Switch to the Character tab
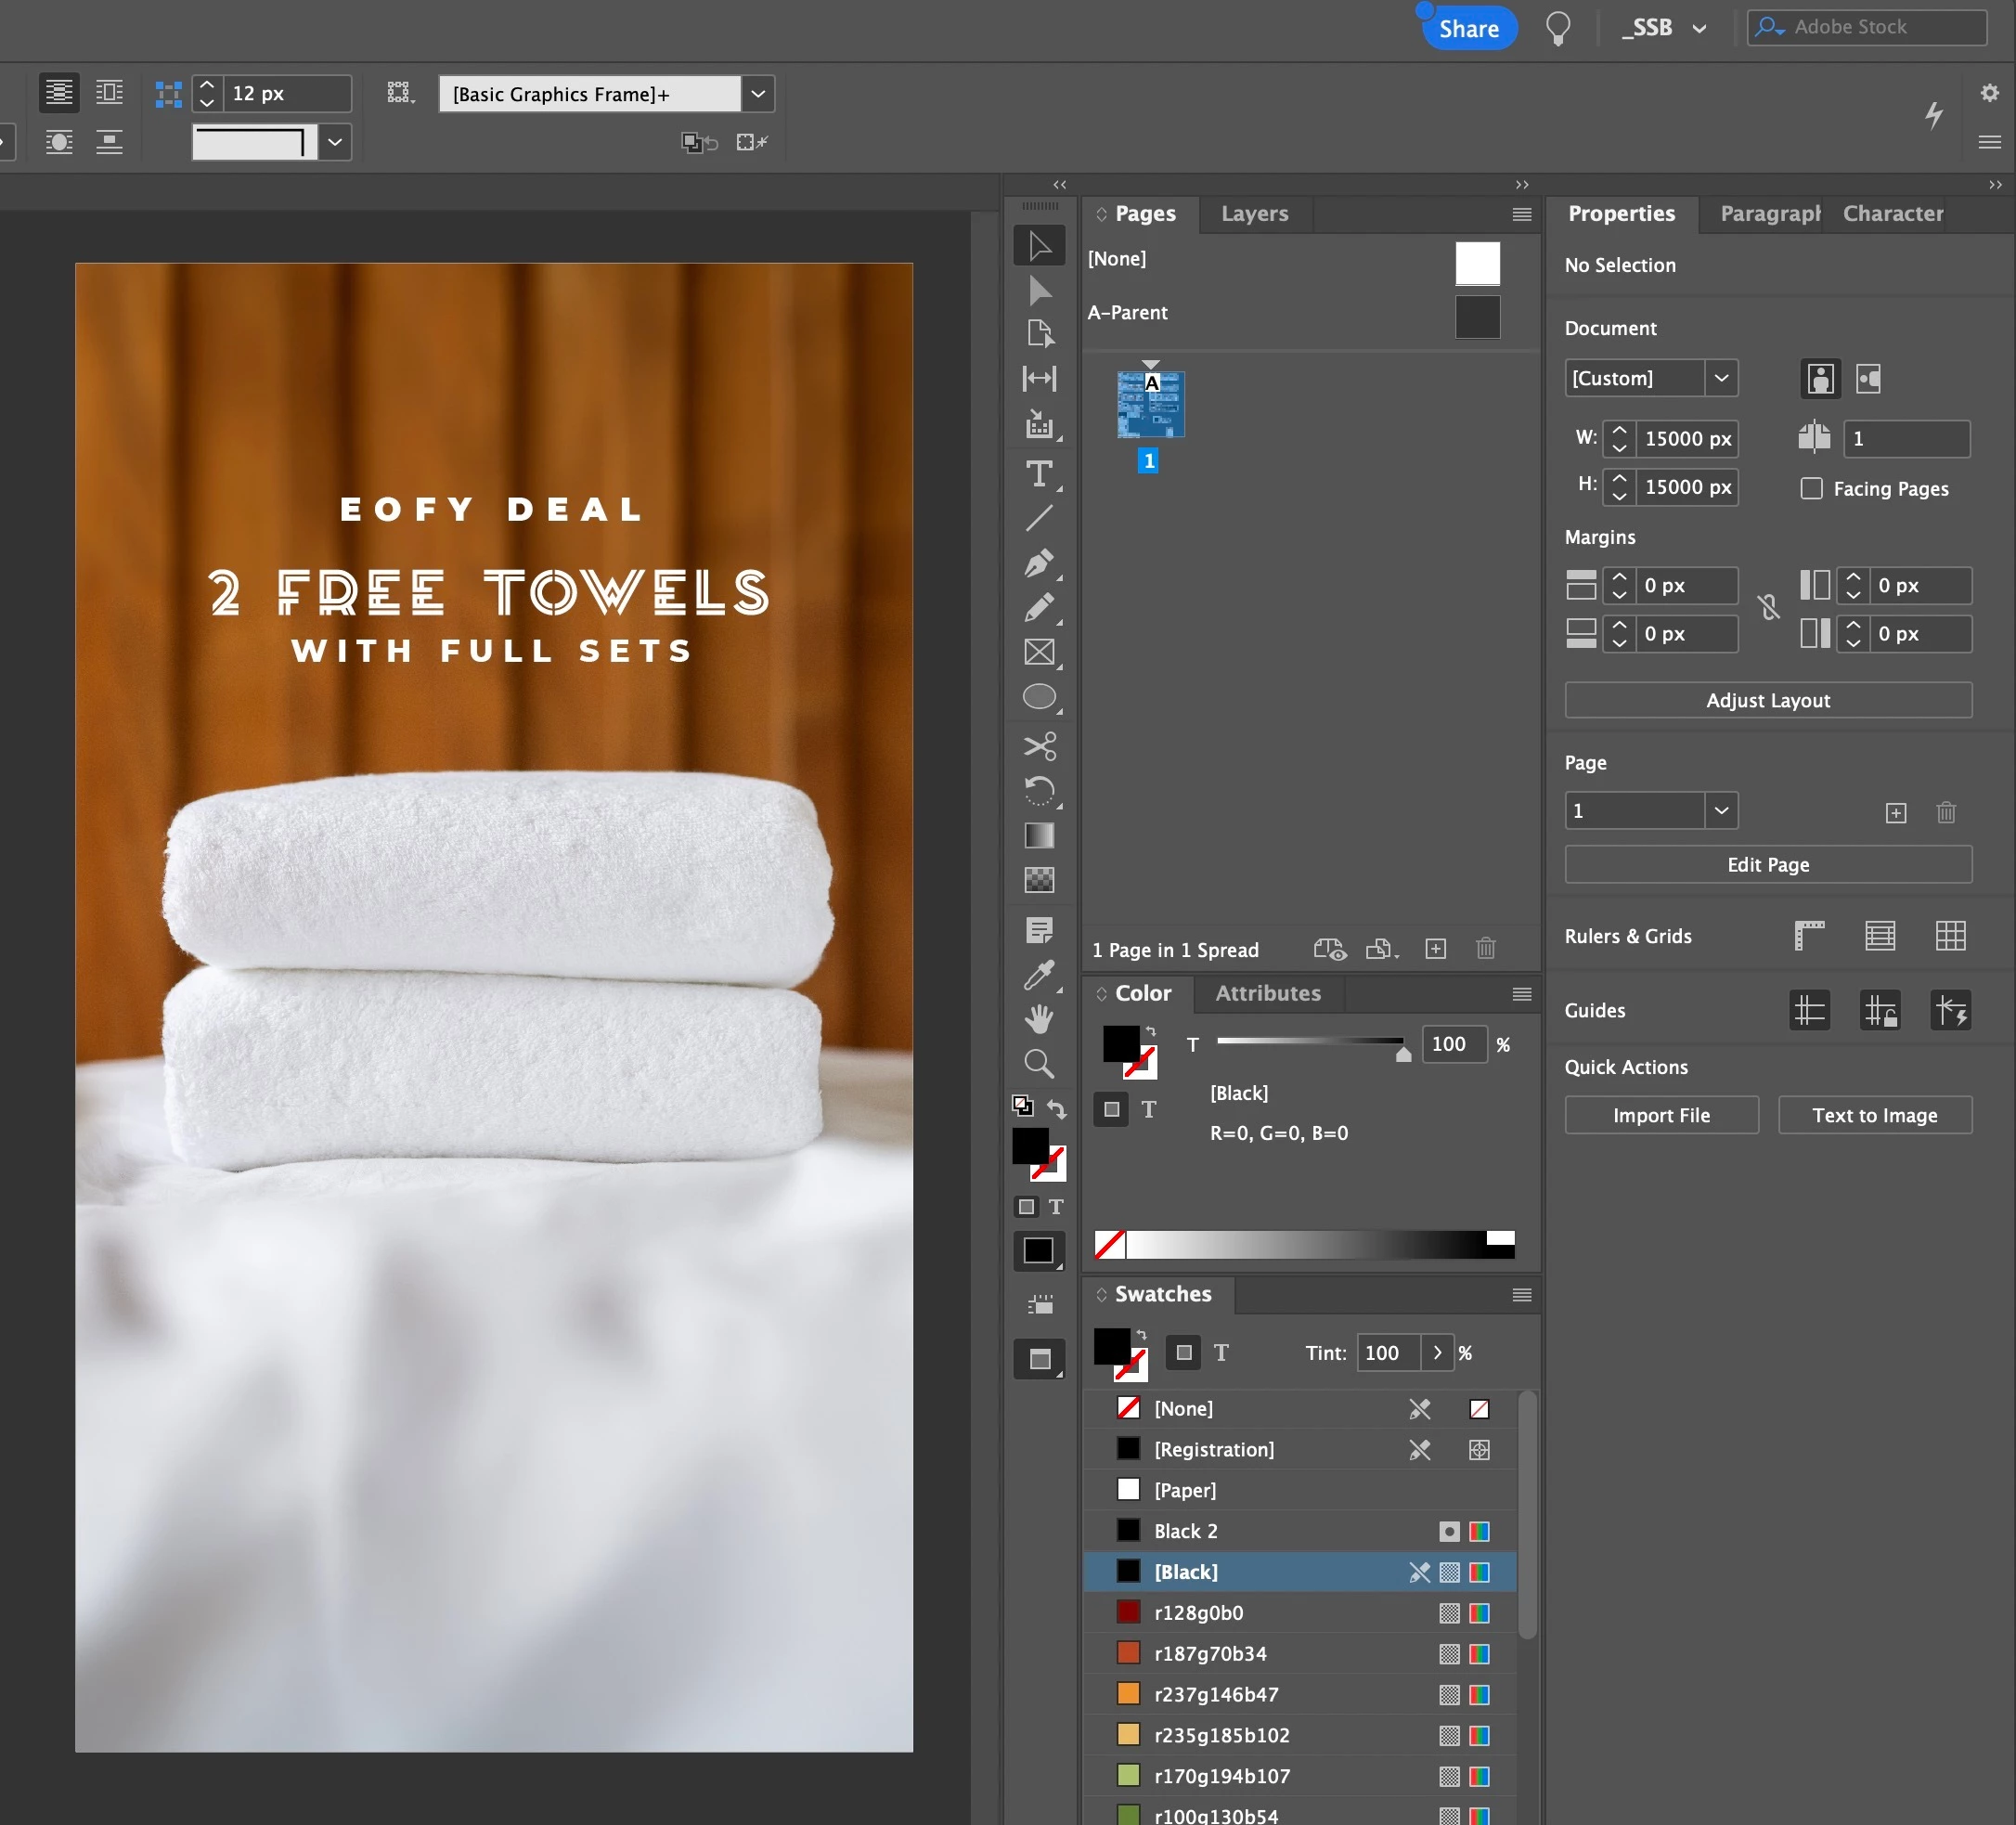 1892,214
